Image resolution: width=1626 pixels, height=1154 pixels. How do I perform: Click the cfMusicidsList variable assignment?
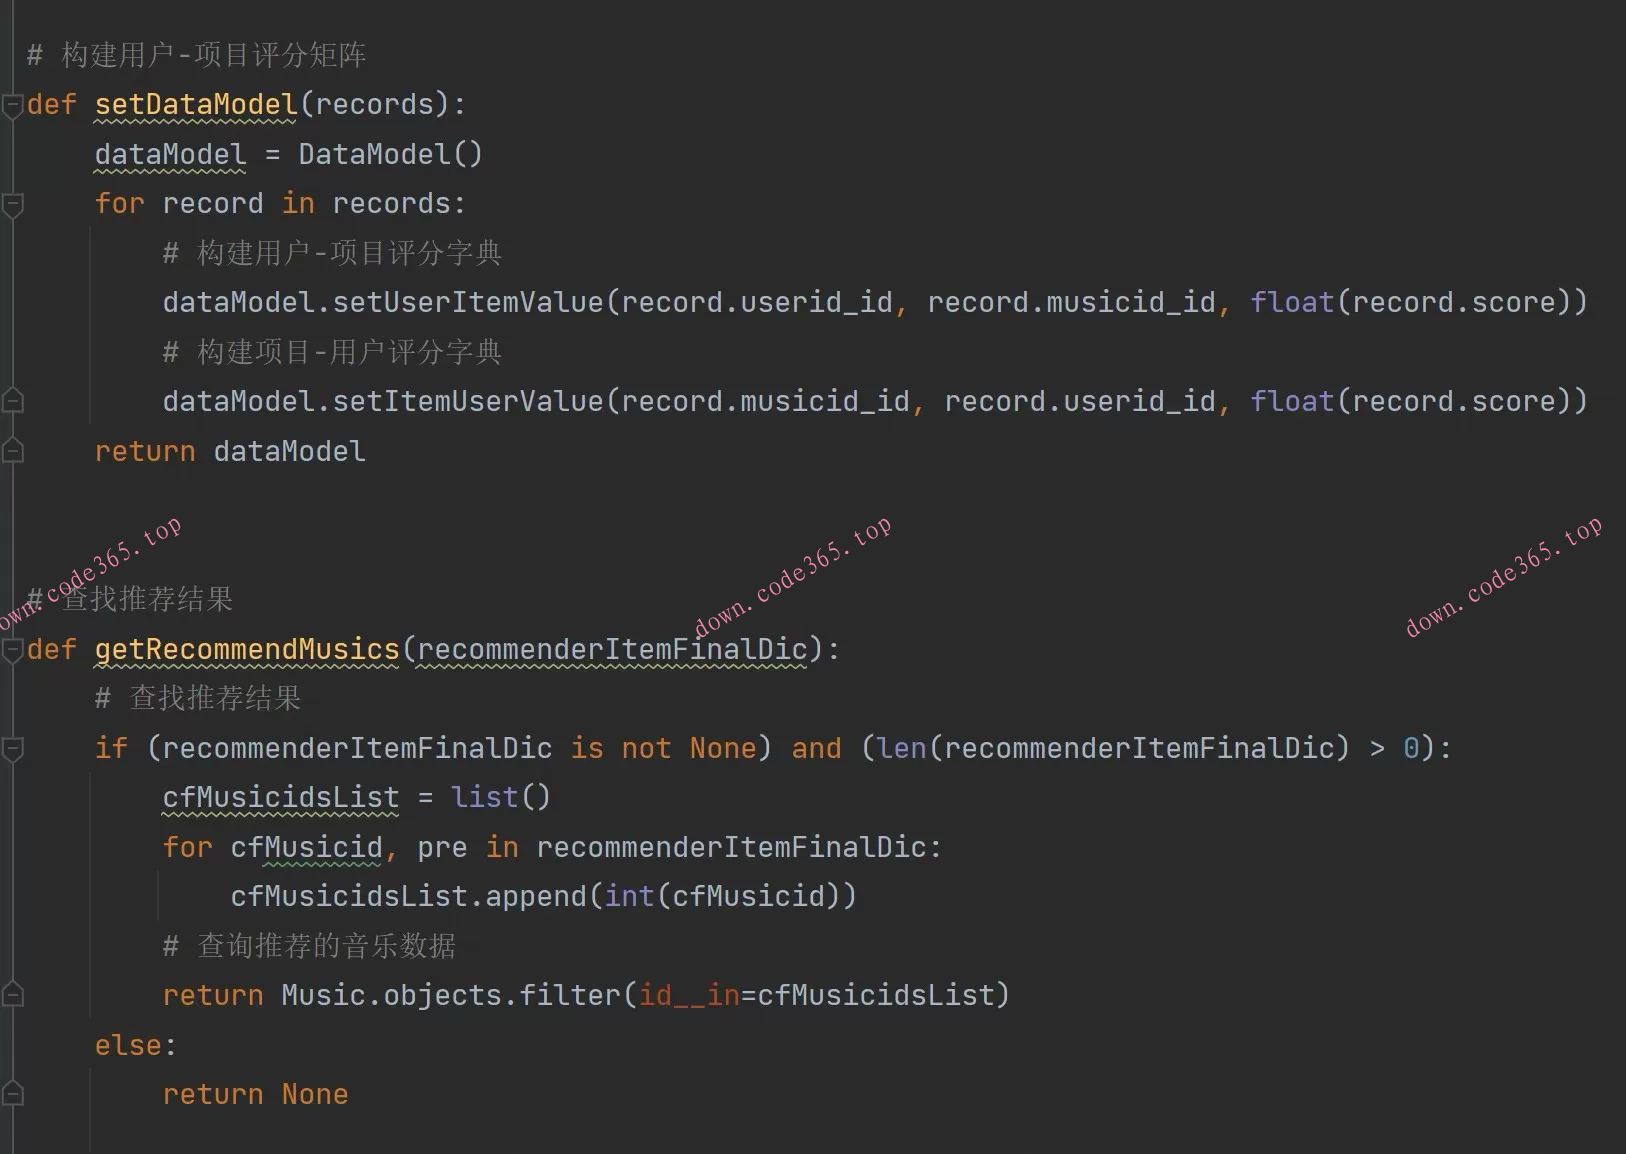coord(280,798)
